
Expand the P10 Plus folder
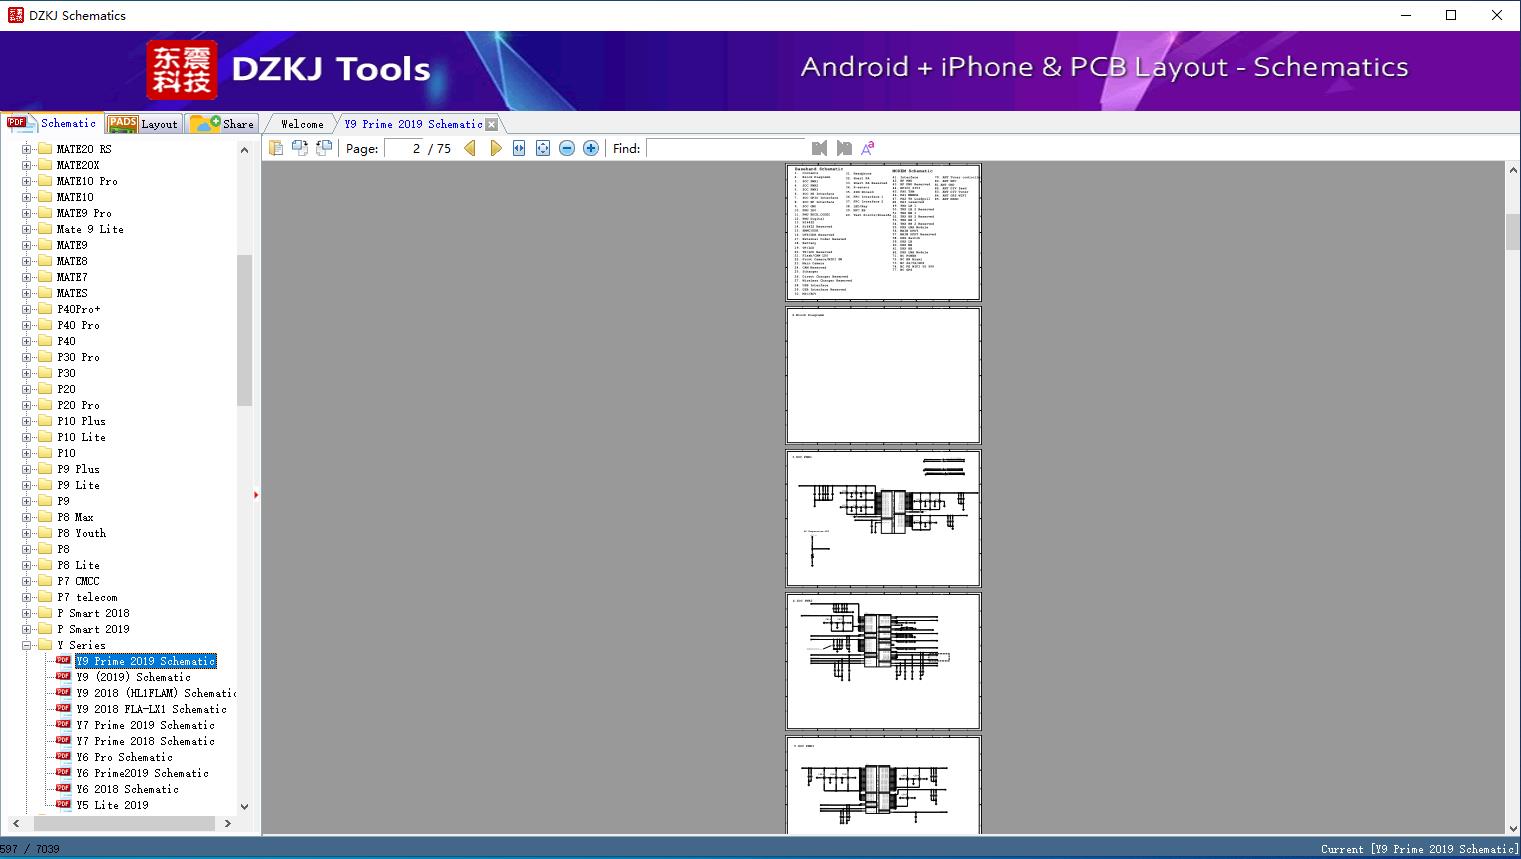pyautogui.click(x=27, y=421)
